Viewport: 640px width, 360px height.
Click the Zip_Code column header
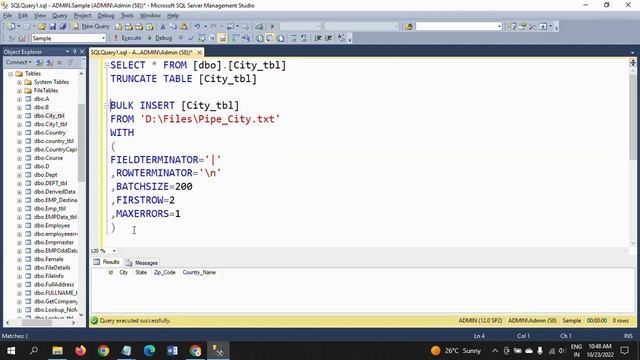pos(164,272)
